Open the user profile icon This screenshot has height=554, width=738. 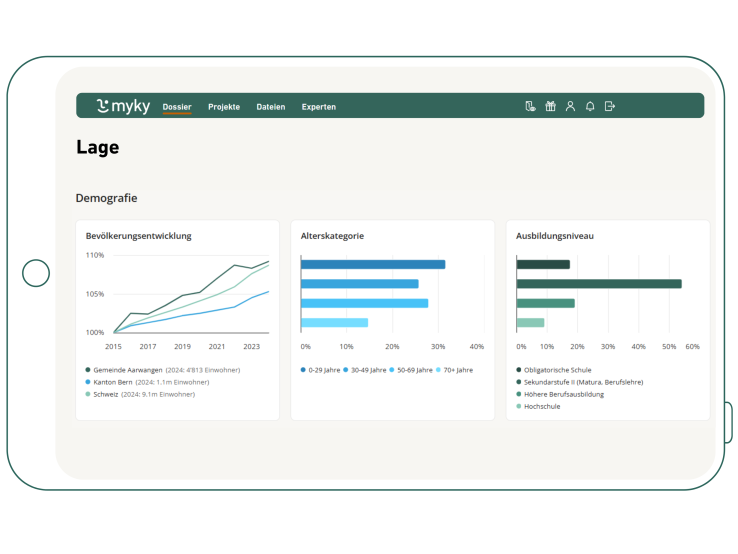tap(570, 106)
